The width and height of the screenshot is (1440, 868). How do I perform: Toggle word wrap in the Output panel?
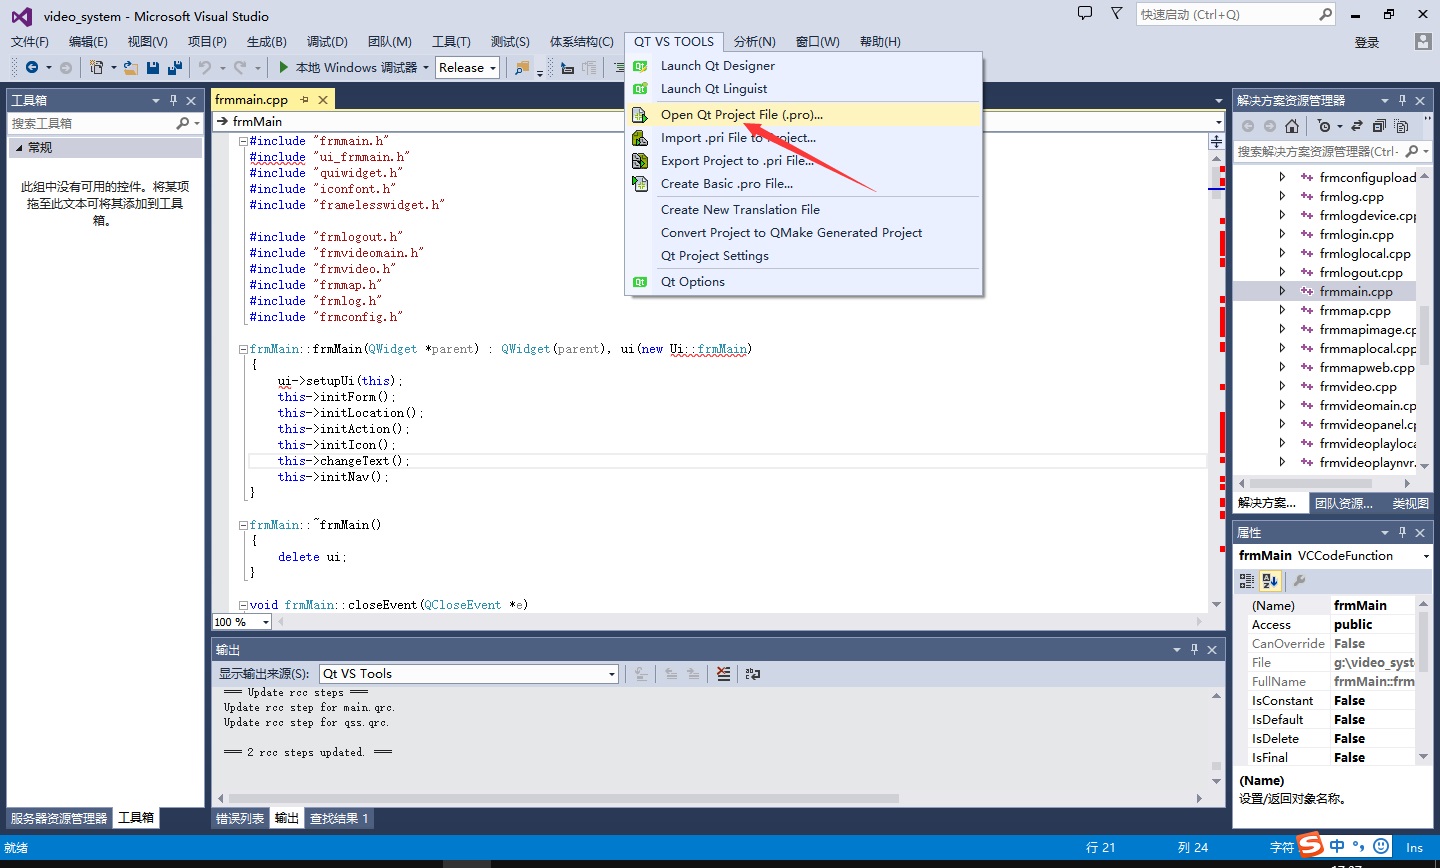(x=753, y=674)
